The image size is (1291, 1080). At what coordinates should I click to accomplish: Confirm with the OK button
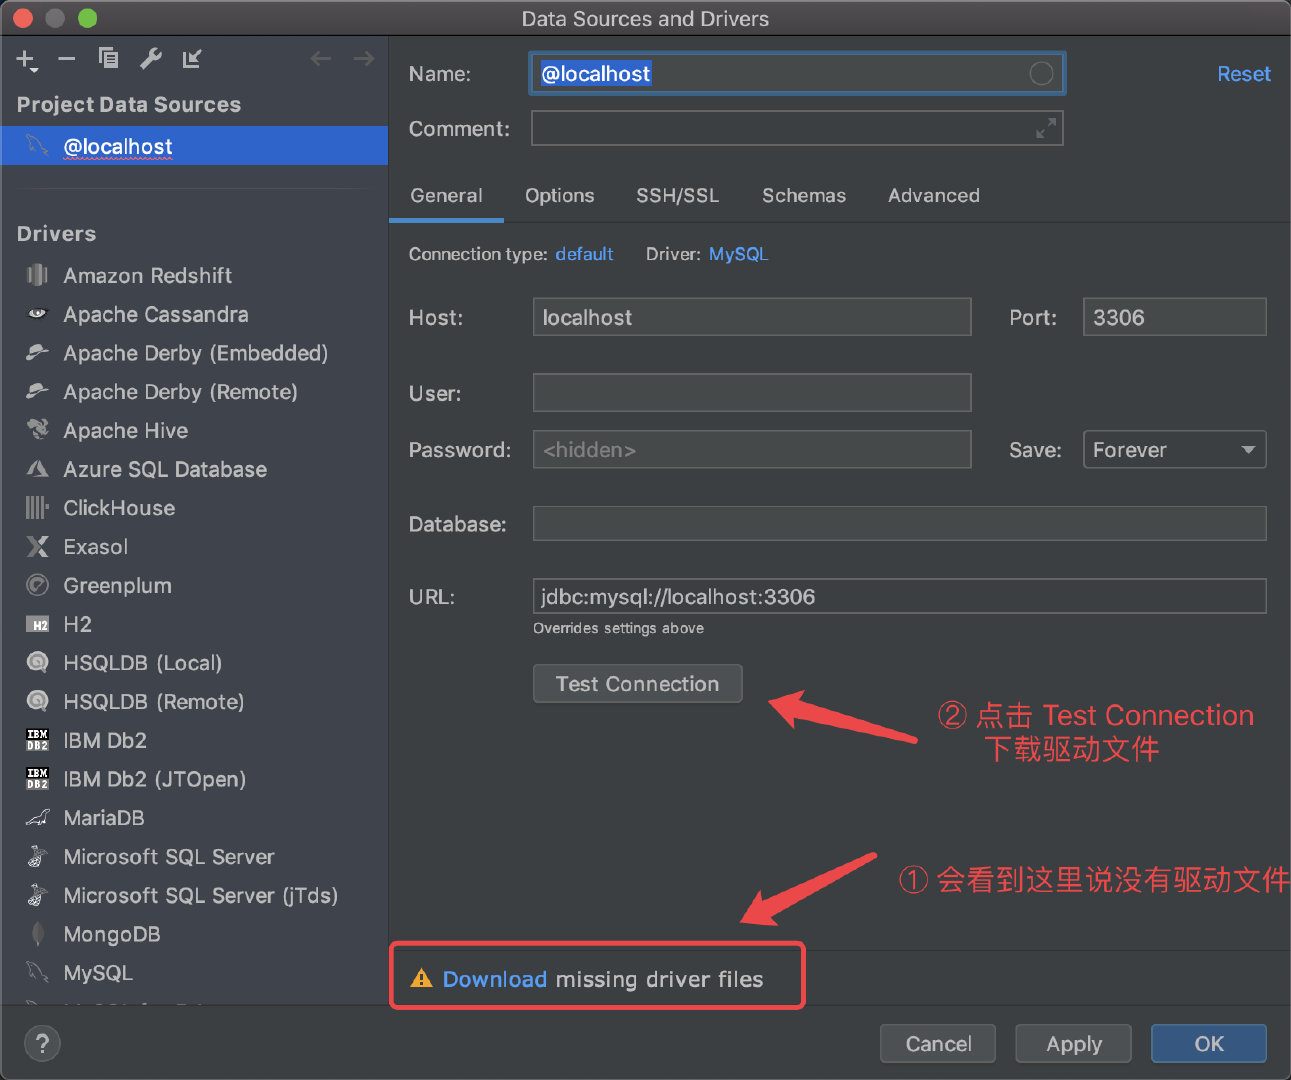[1209, 1043]
